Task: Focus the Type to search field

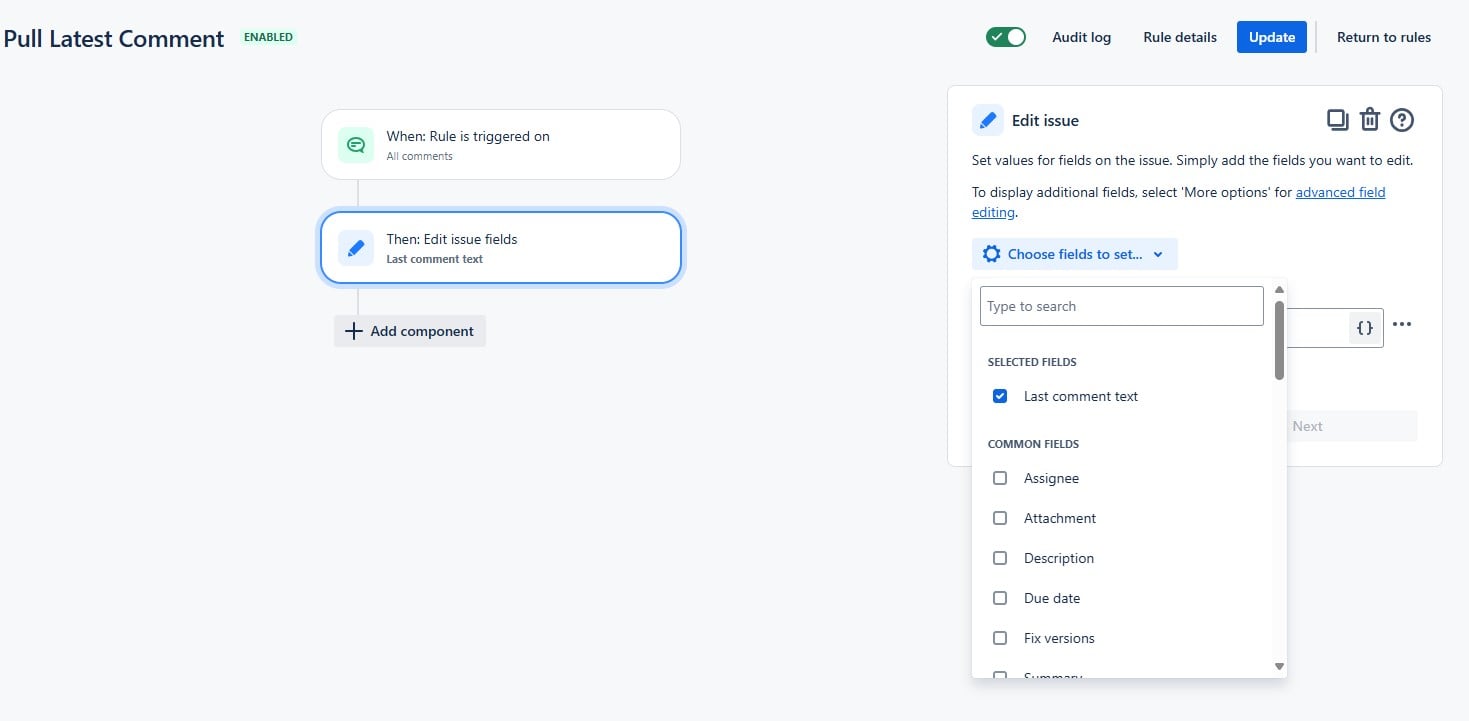Action: point(1122,306)
